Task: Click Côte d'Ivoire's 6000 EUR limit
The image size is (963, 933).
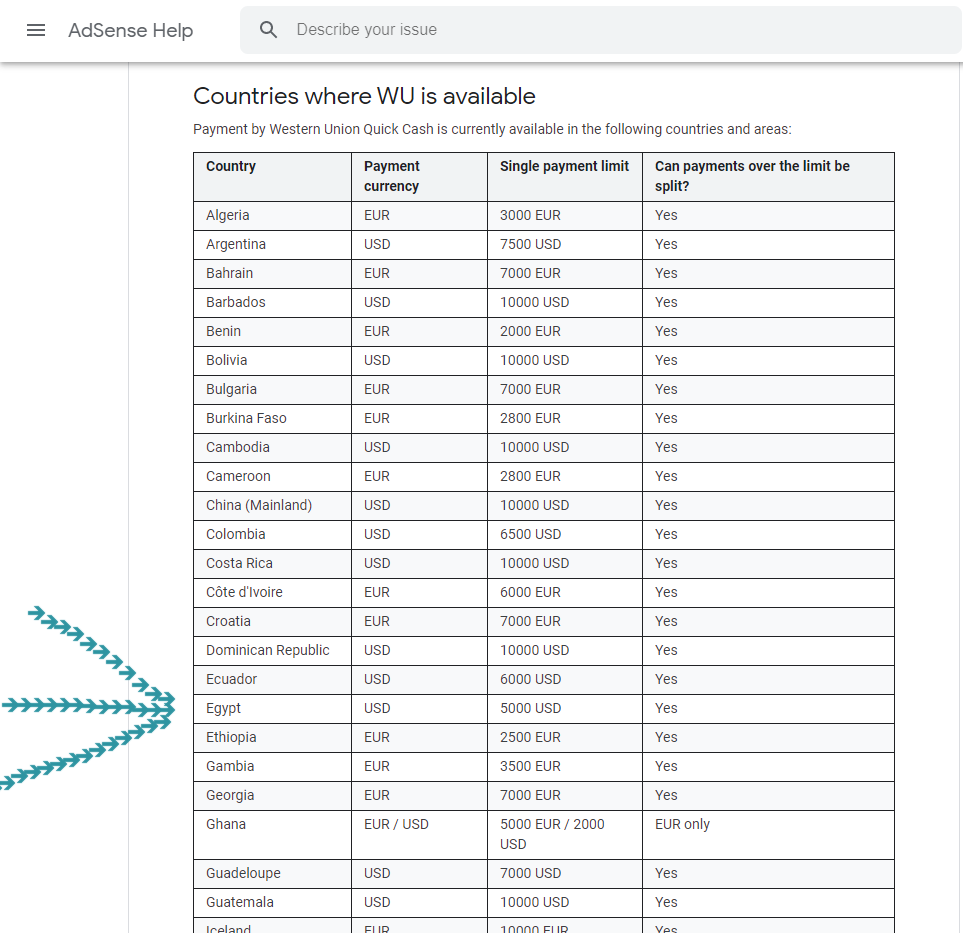Action: pos(565,592)
